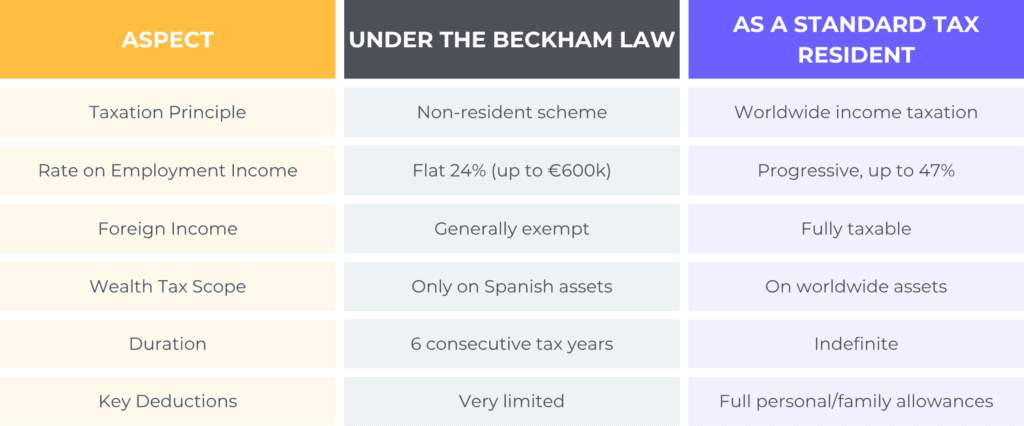Click the UNDER THE BECKHAM LAW header
Viewport: 1024px width, 426px height.
(511, 40)
